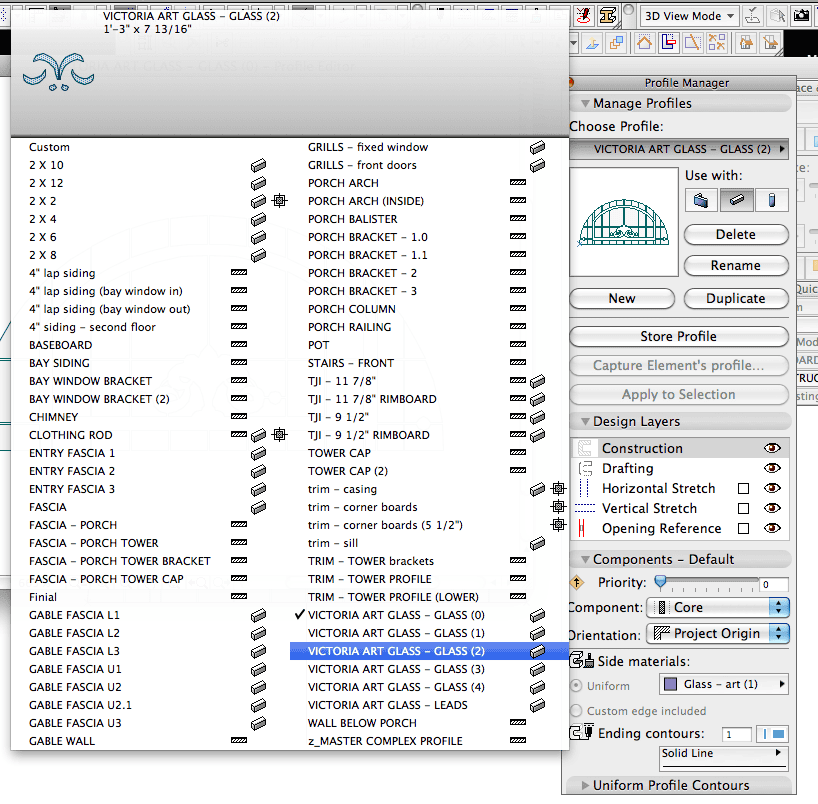Viewport: 818px width, 804px height.
Task: Click the New profile button
Action: [622, 298]
